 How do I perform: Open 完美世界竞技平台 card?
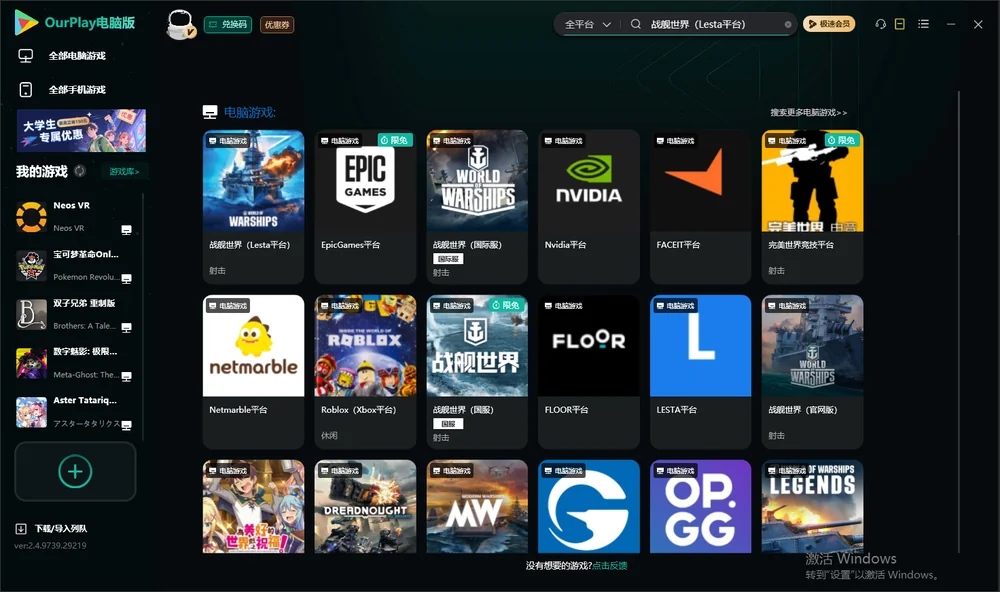click(x=812, y=207)
